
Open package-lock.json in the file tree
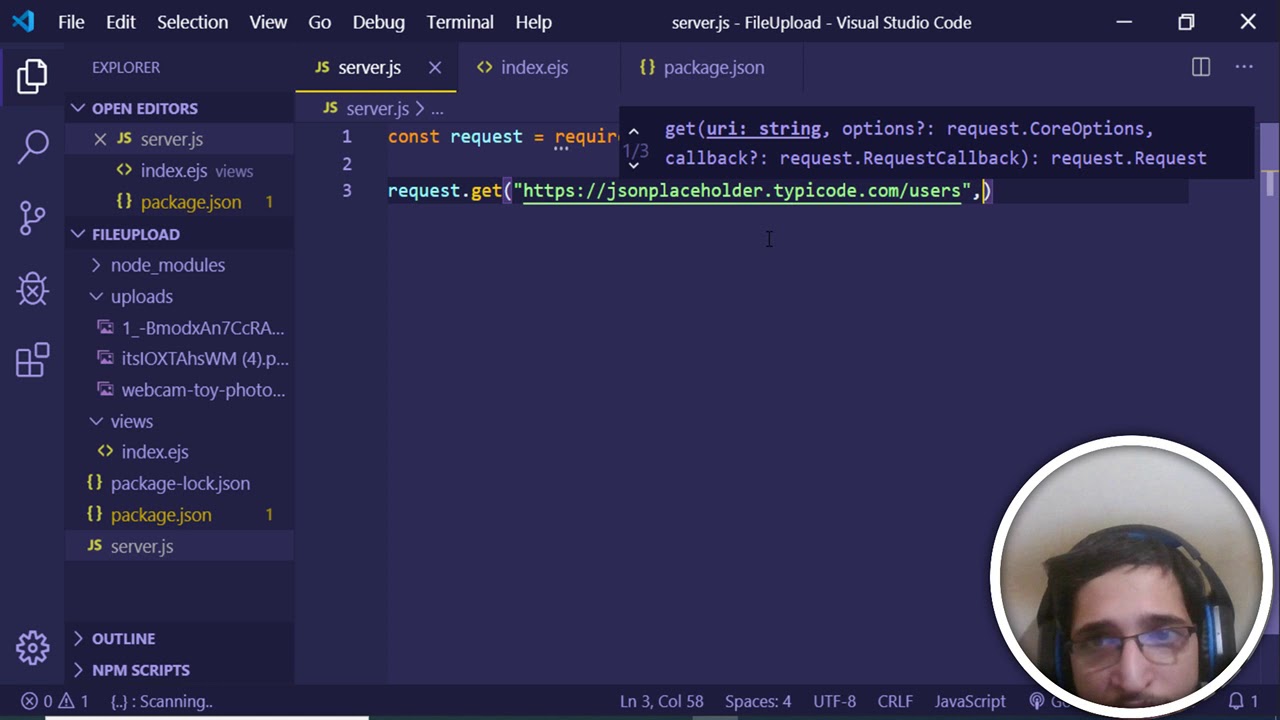click(x=180, y=483)
